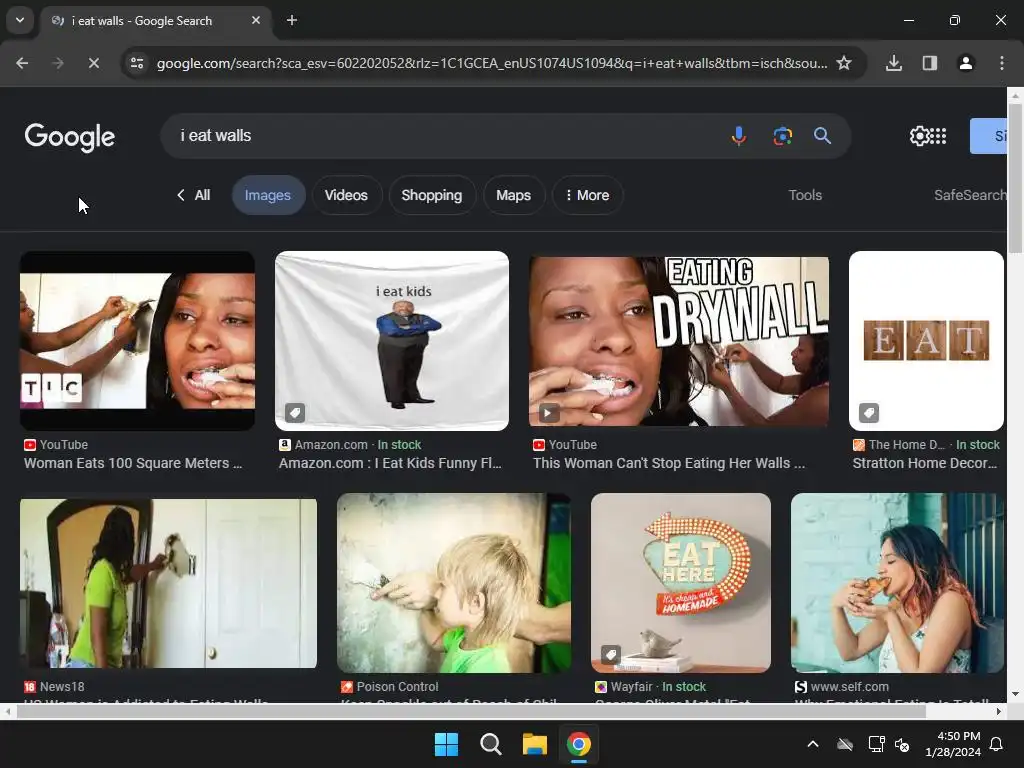Open Poison Control child thumbnail
The height and width of the screenshot is (768, 1024).
pyautogui.click(x=454, y=583)
